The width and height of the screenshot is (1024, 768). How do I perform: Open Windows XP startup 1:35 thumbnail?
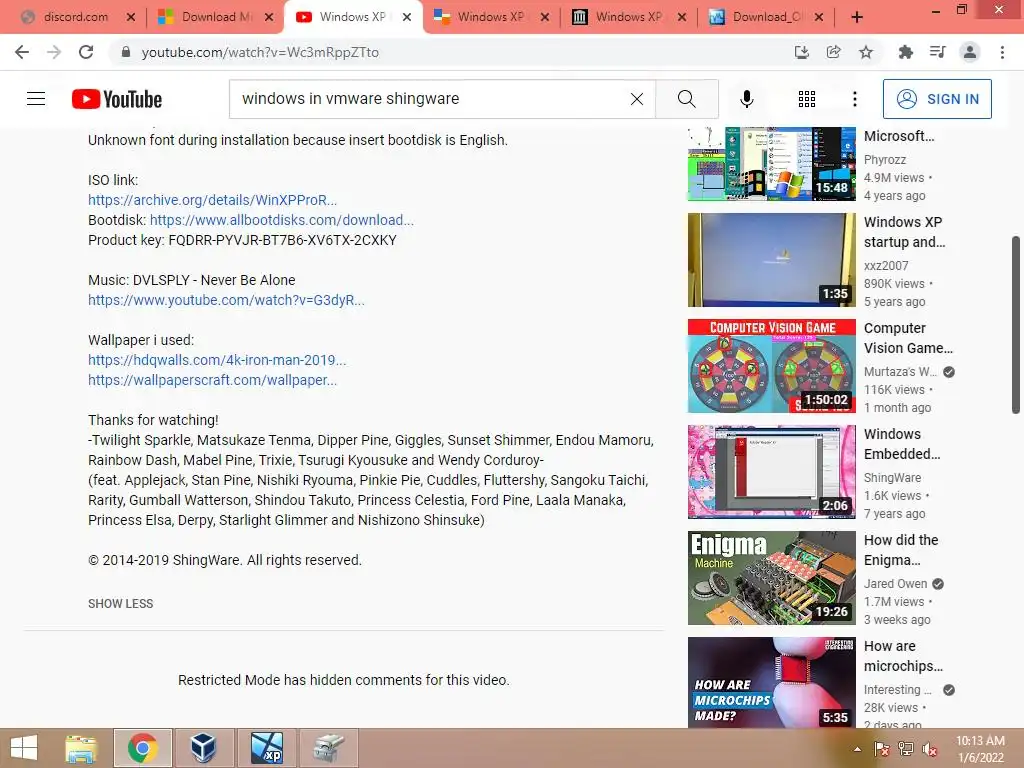pyautogui.click(x=771, y=260)
